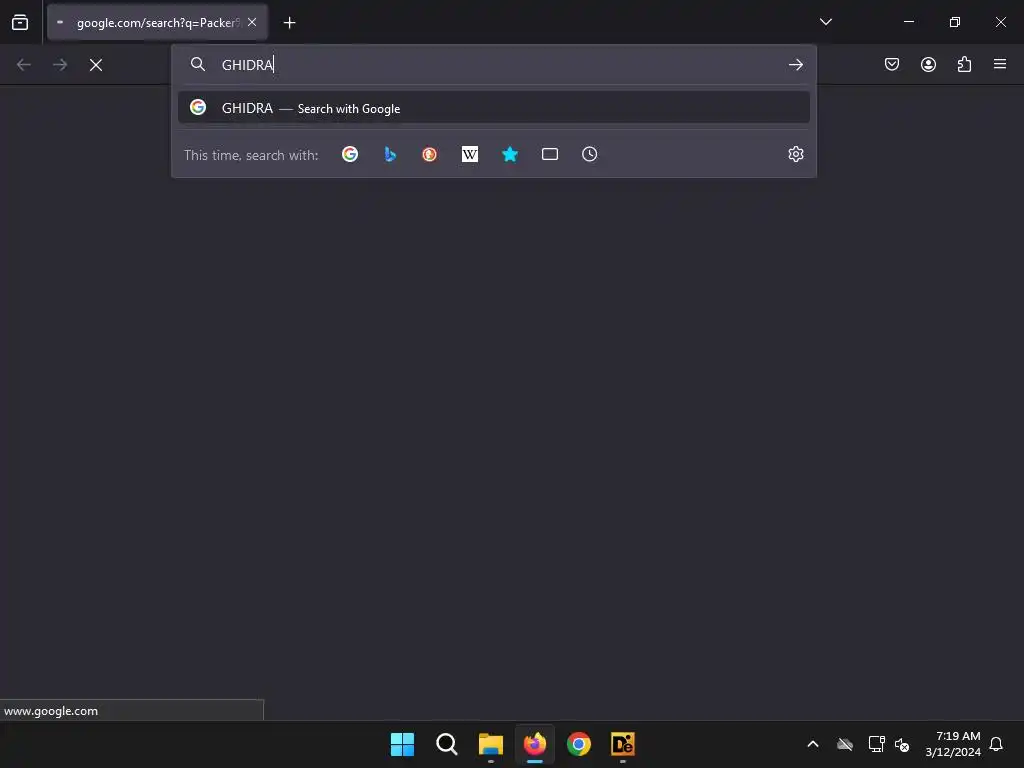Open the De app in taskbar

point(623,744)
